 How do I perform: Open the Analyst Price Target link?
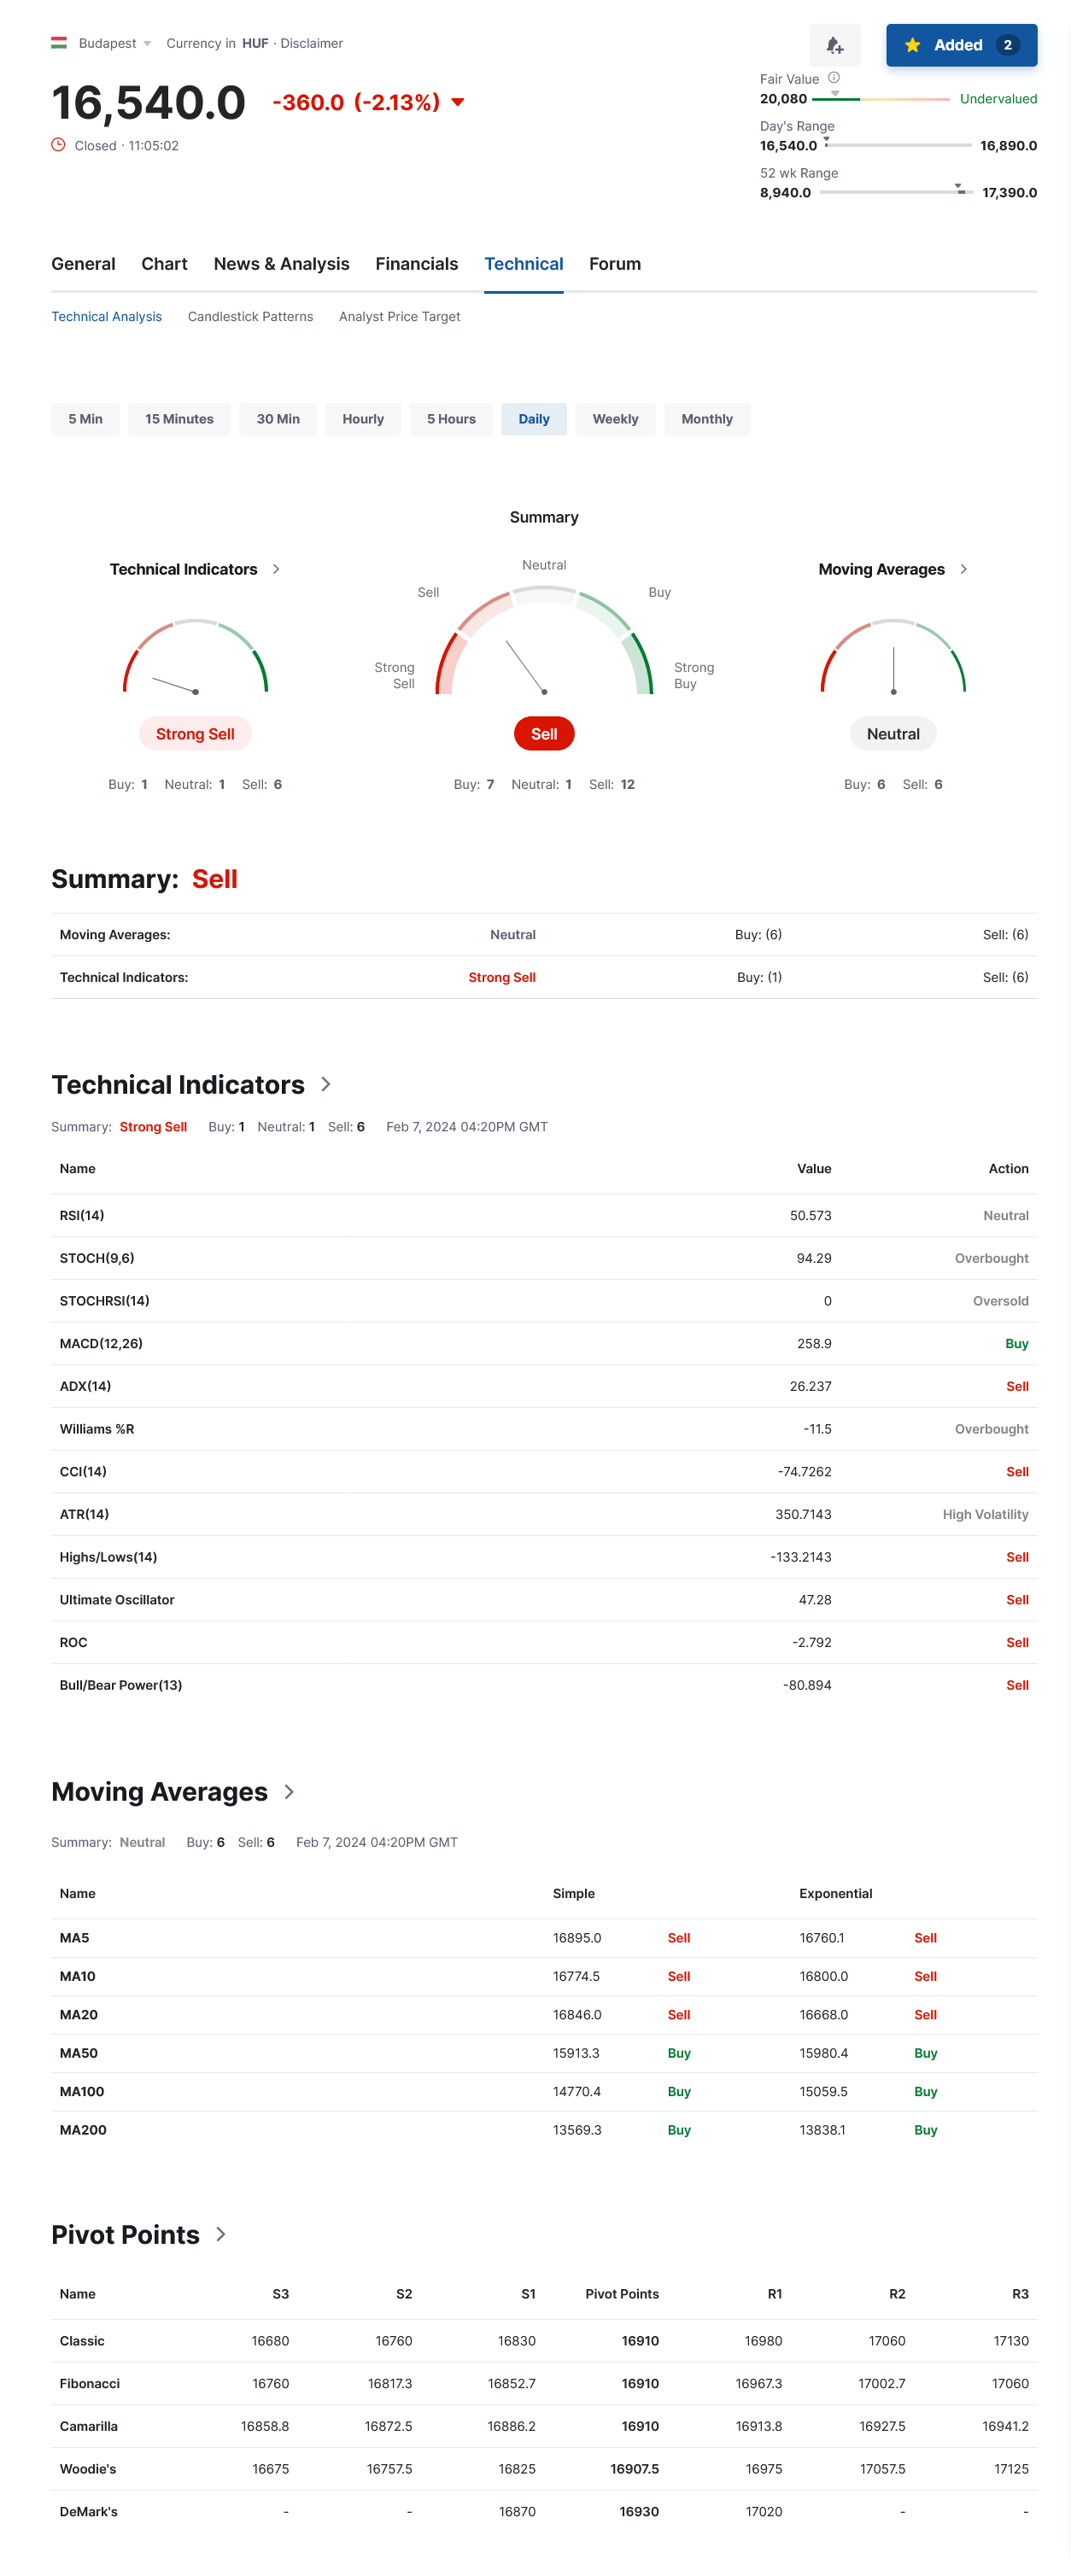click(399, 316)
